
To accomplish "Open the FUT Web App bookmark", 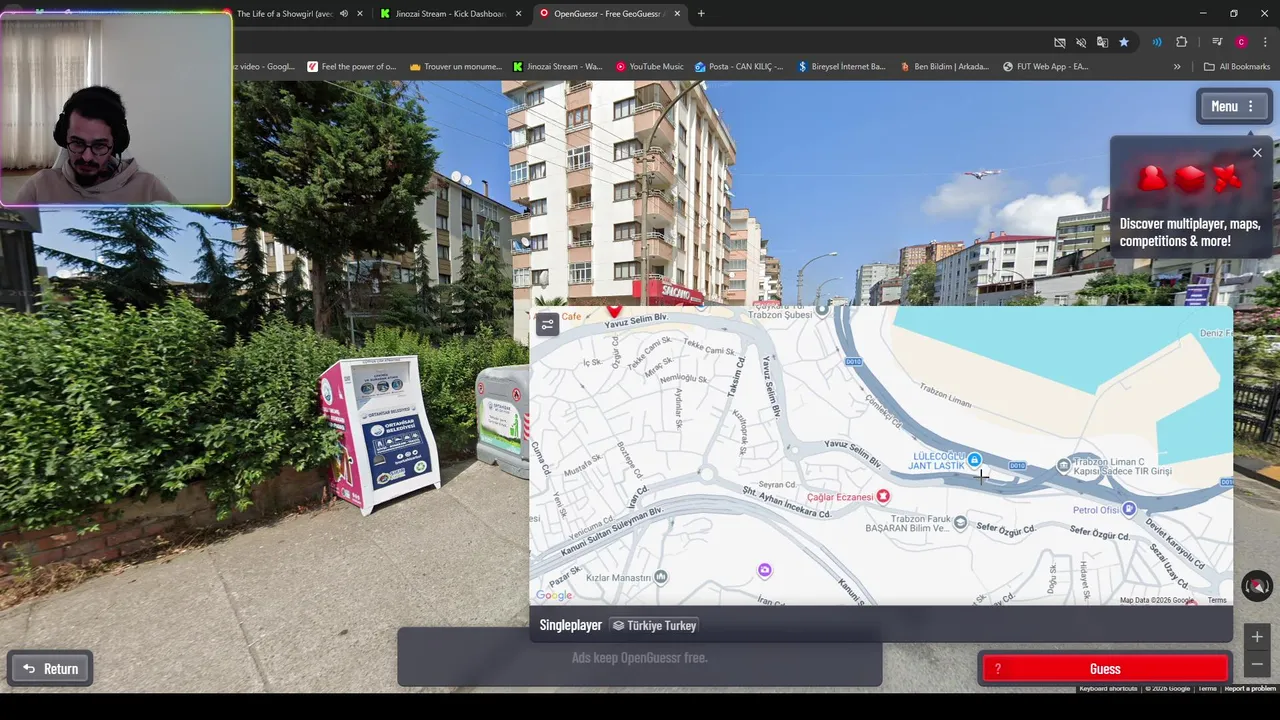I will point(1045,67).
